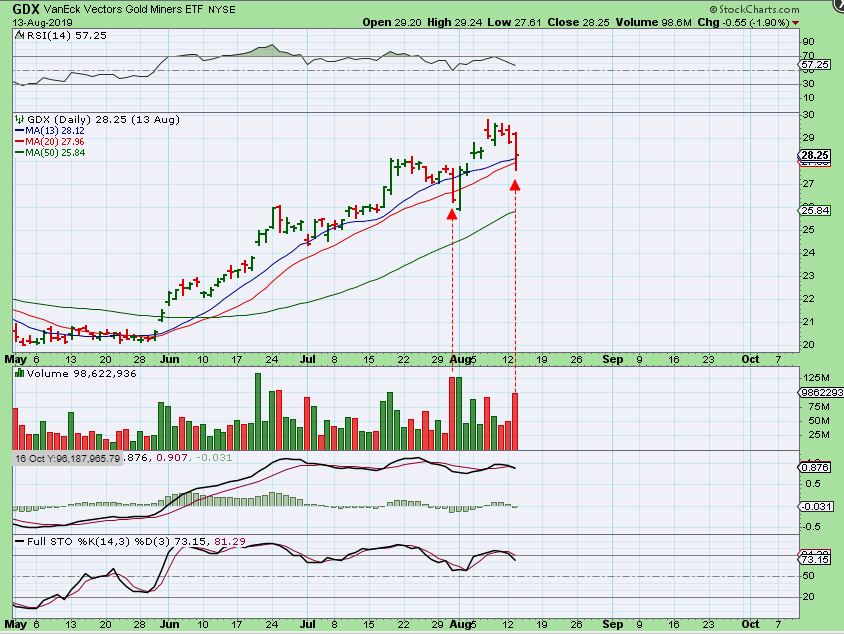
Task: Click the 125M label on the volume axis
Action: tap(816, 378)
